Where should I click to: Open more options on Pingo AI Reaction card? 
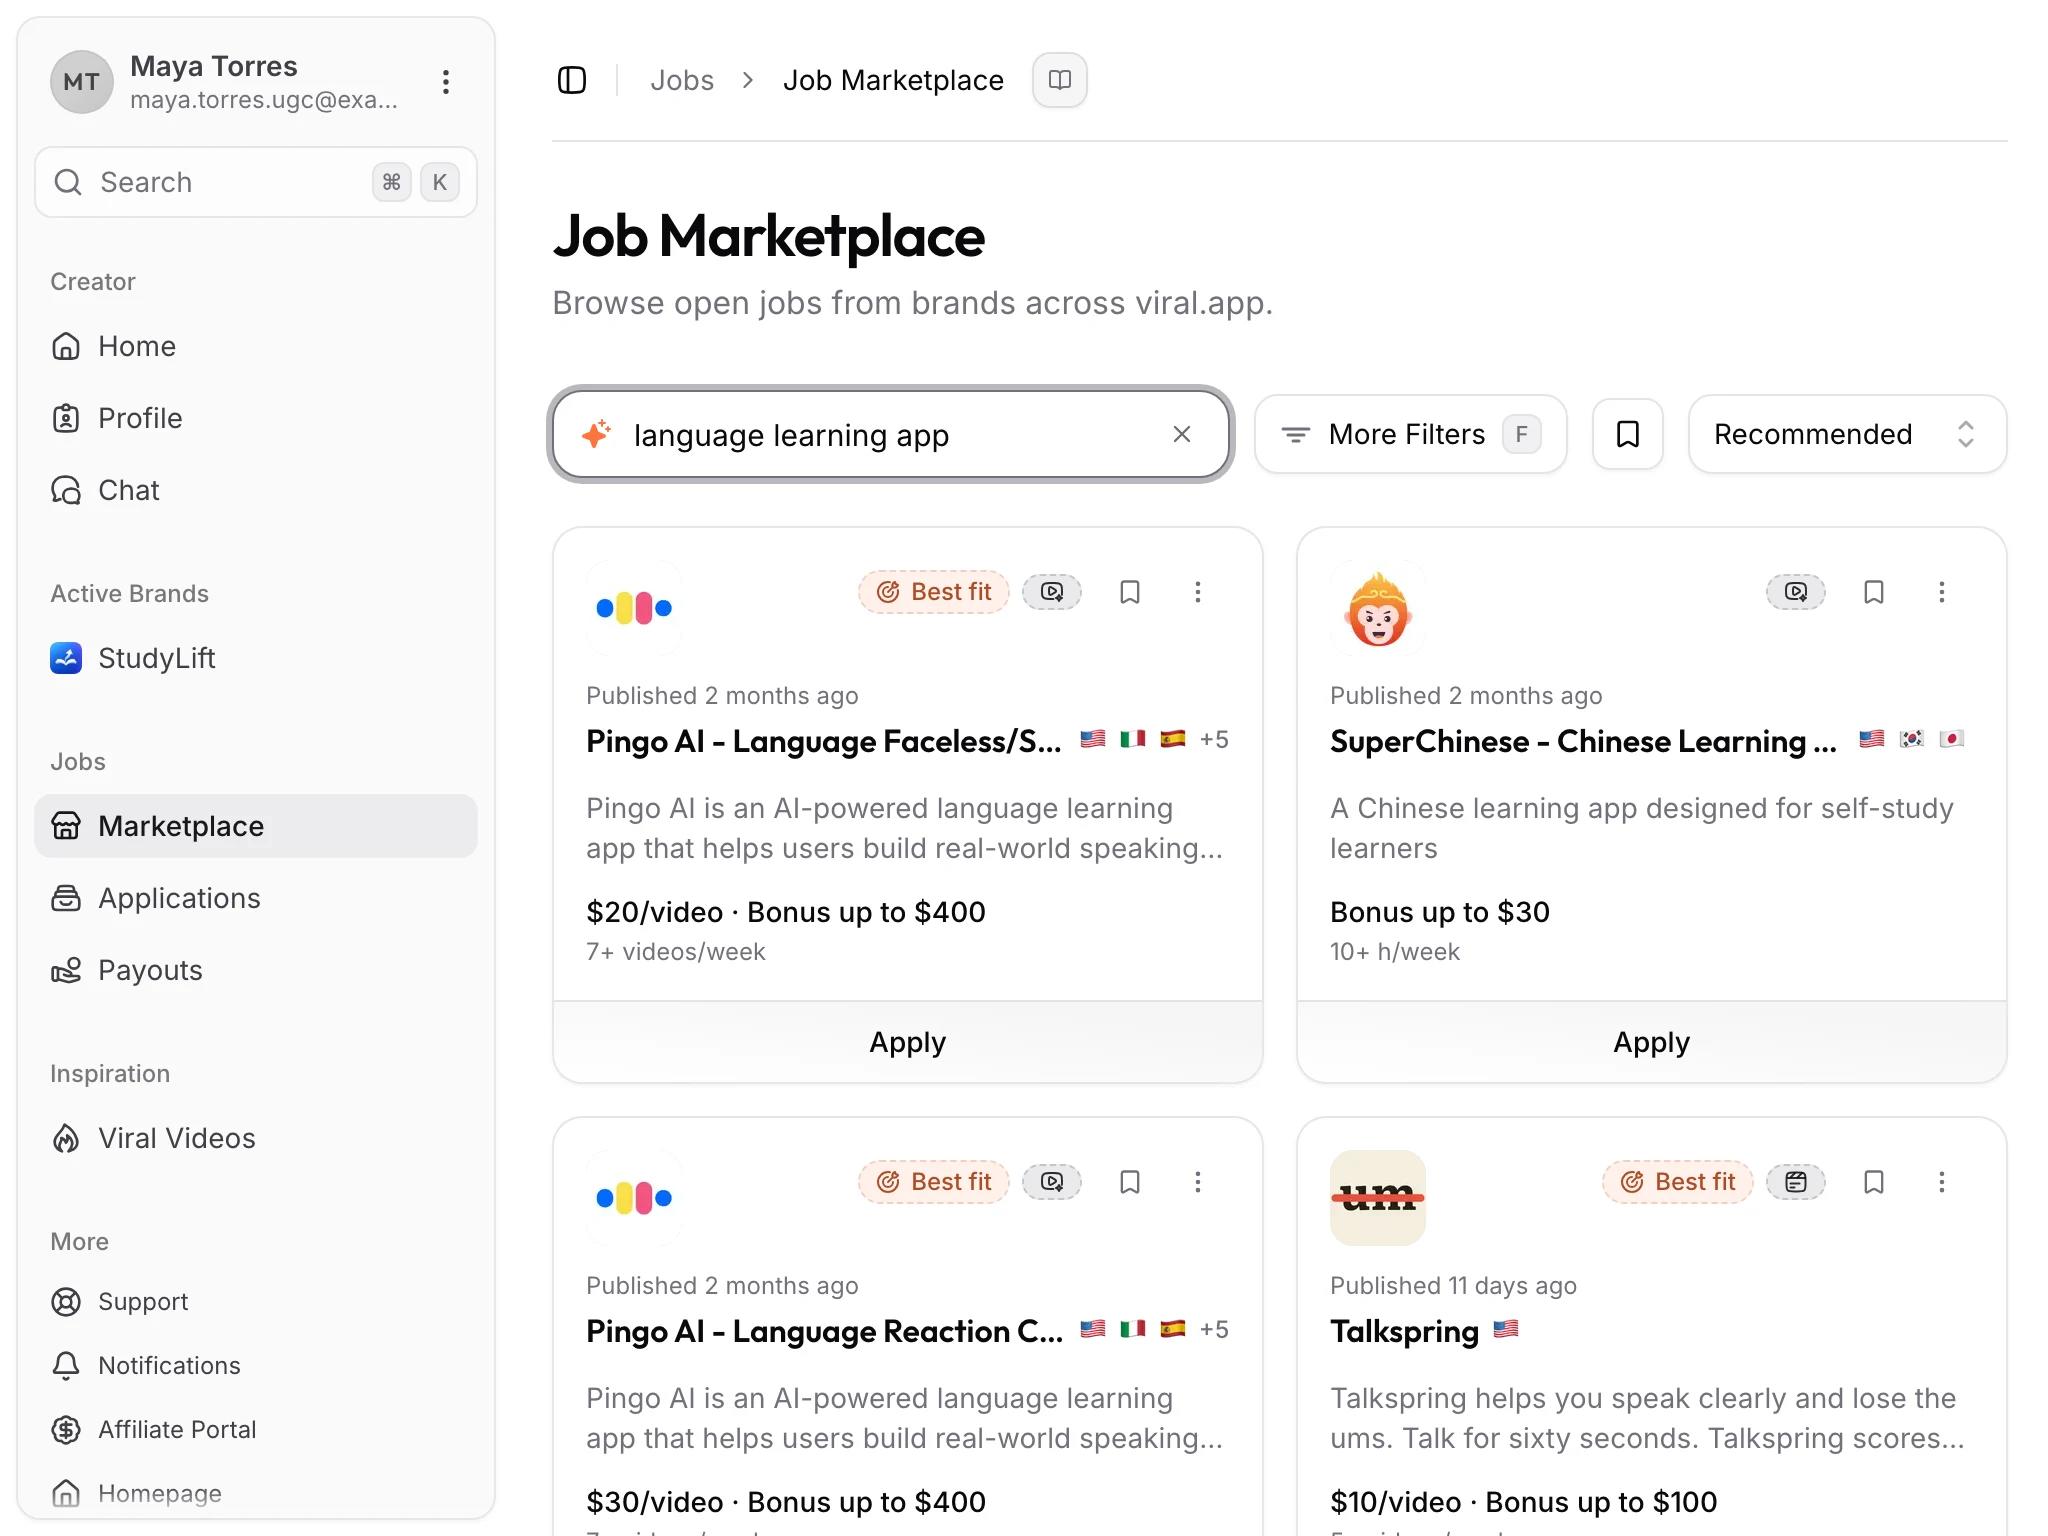tap(1198, 1182)
